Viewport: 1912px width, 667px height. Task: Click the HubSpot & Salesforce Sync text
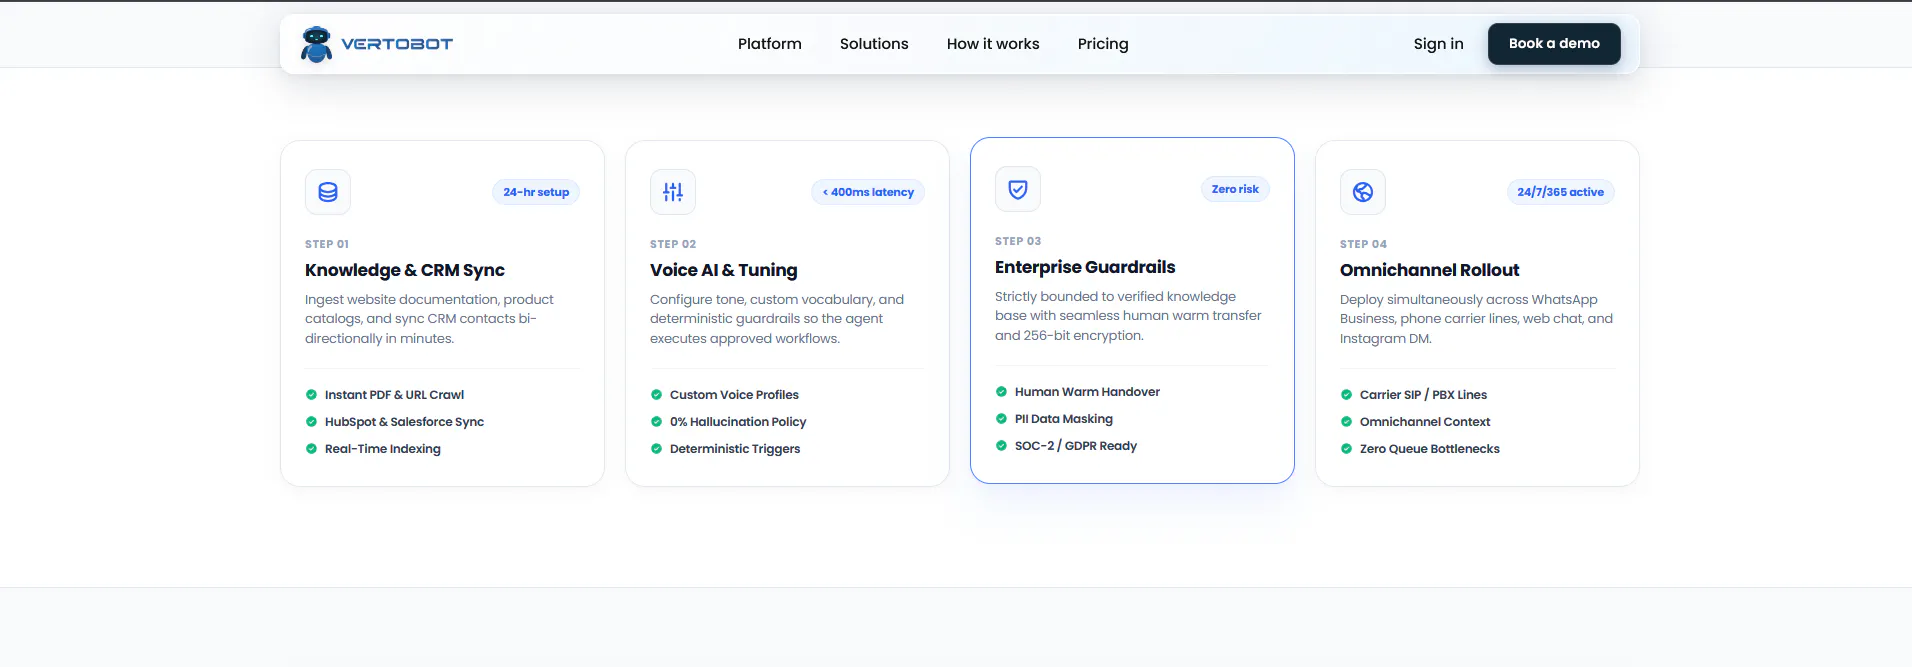[404, 422]
